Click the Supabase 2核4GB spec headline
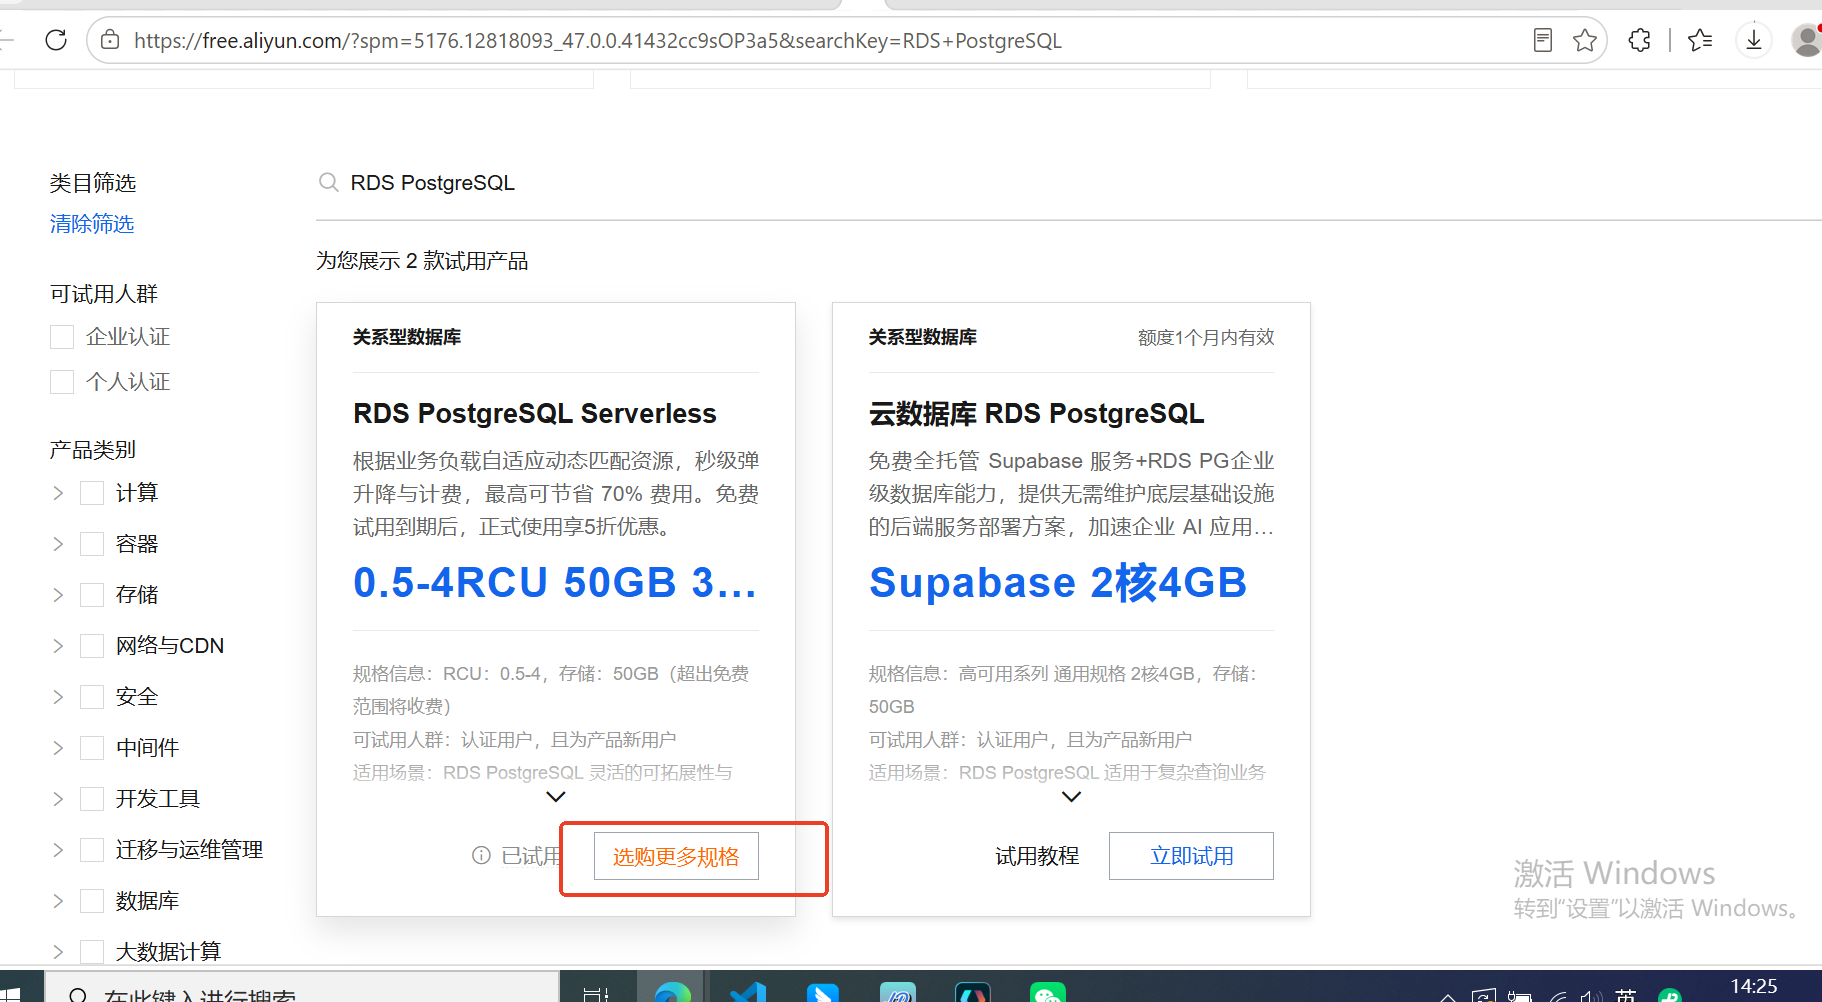This screenshot has width=1822, height=1002. (x=1058, y=582)
